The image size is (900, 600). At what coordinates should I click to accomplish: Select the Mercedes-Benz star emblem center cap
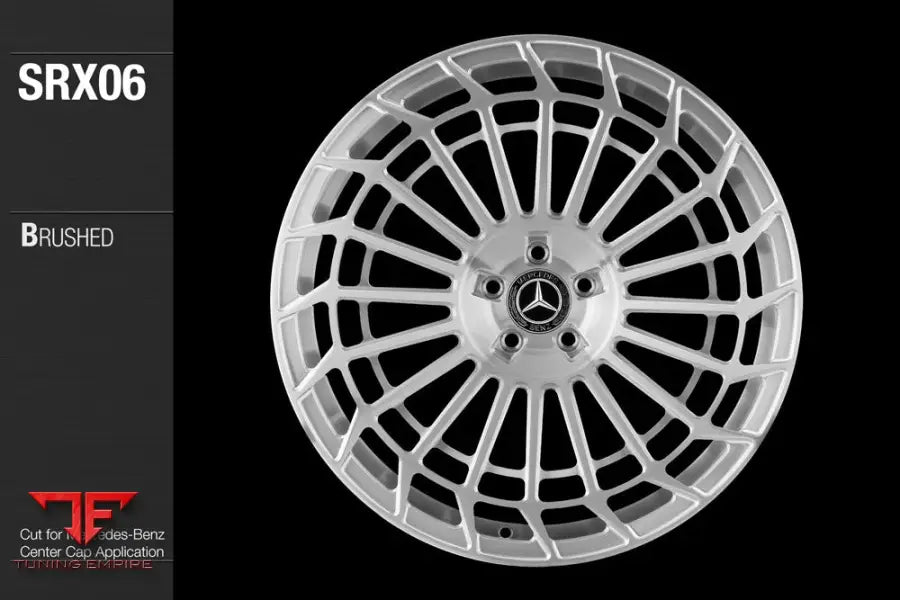coord(538,299)
